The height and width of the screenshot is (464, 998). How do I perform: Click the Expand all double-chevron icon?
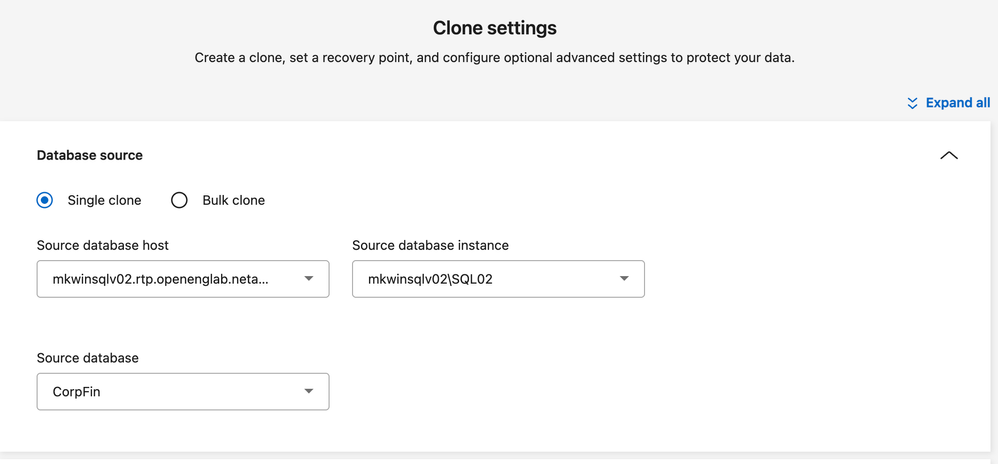(912, 103)
